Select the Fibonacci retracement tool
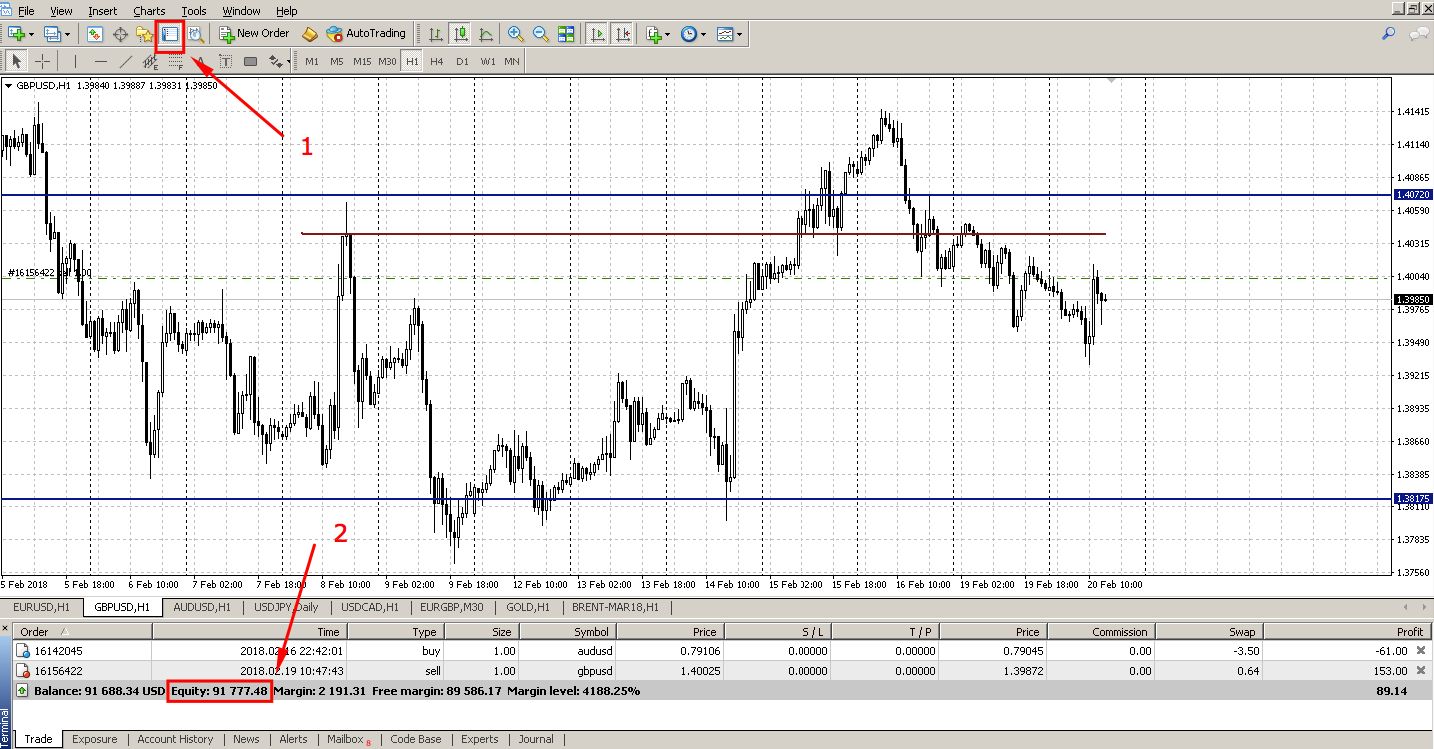 click(x=176, y=61)
